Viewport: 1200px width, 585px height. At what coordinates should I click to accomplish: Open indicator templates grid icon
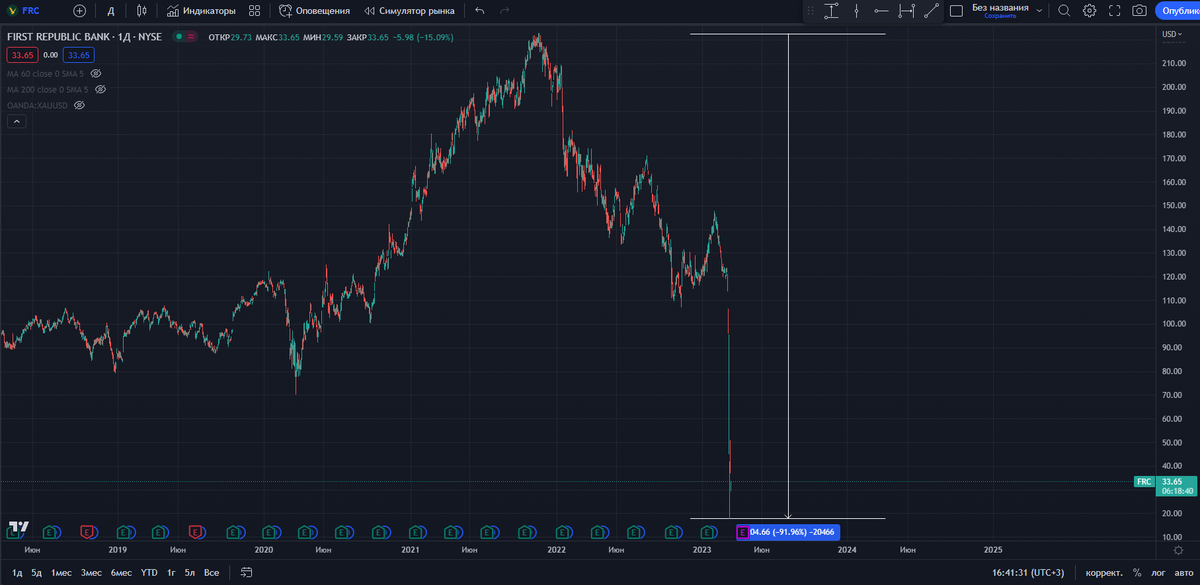tap(255, 11)
